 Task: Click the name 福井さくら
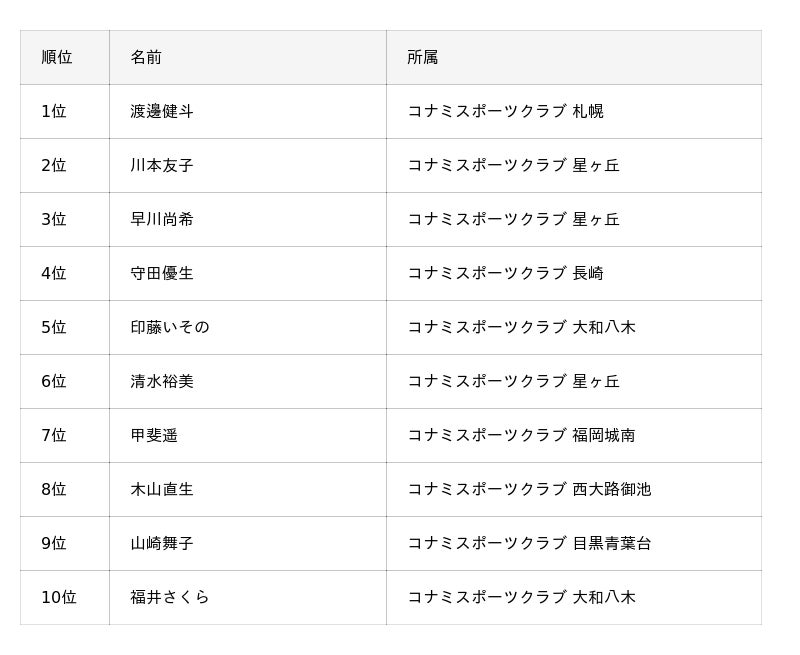170,598
